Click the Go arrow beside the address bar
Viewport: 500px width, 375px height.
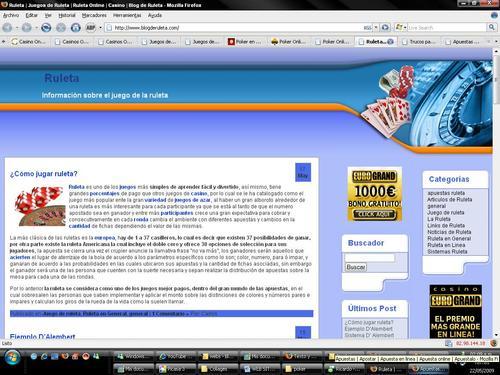385,28
